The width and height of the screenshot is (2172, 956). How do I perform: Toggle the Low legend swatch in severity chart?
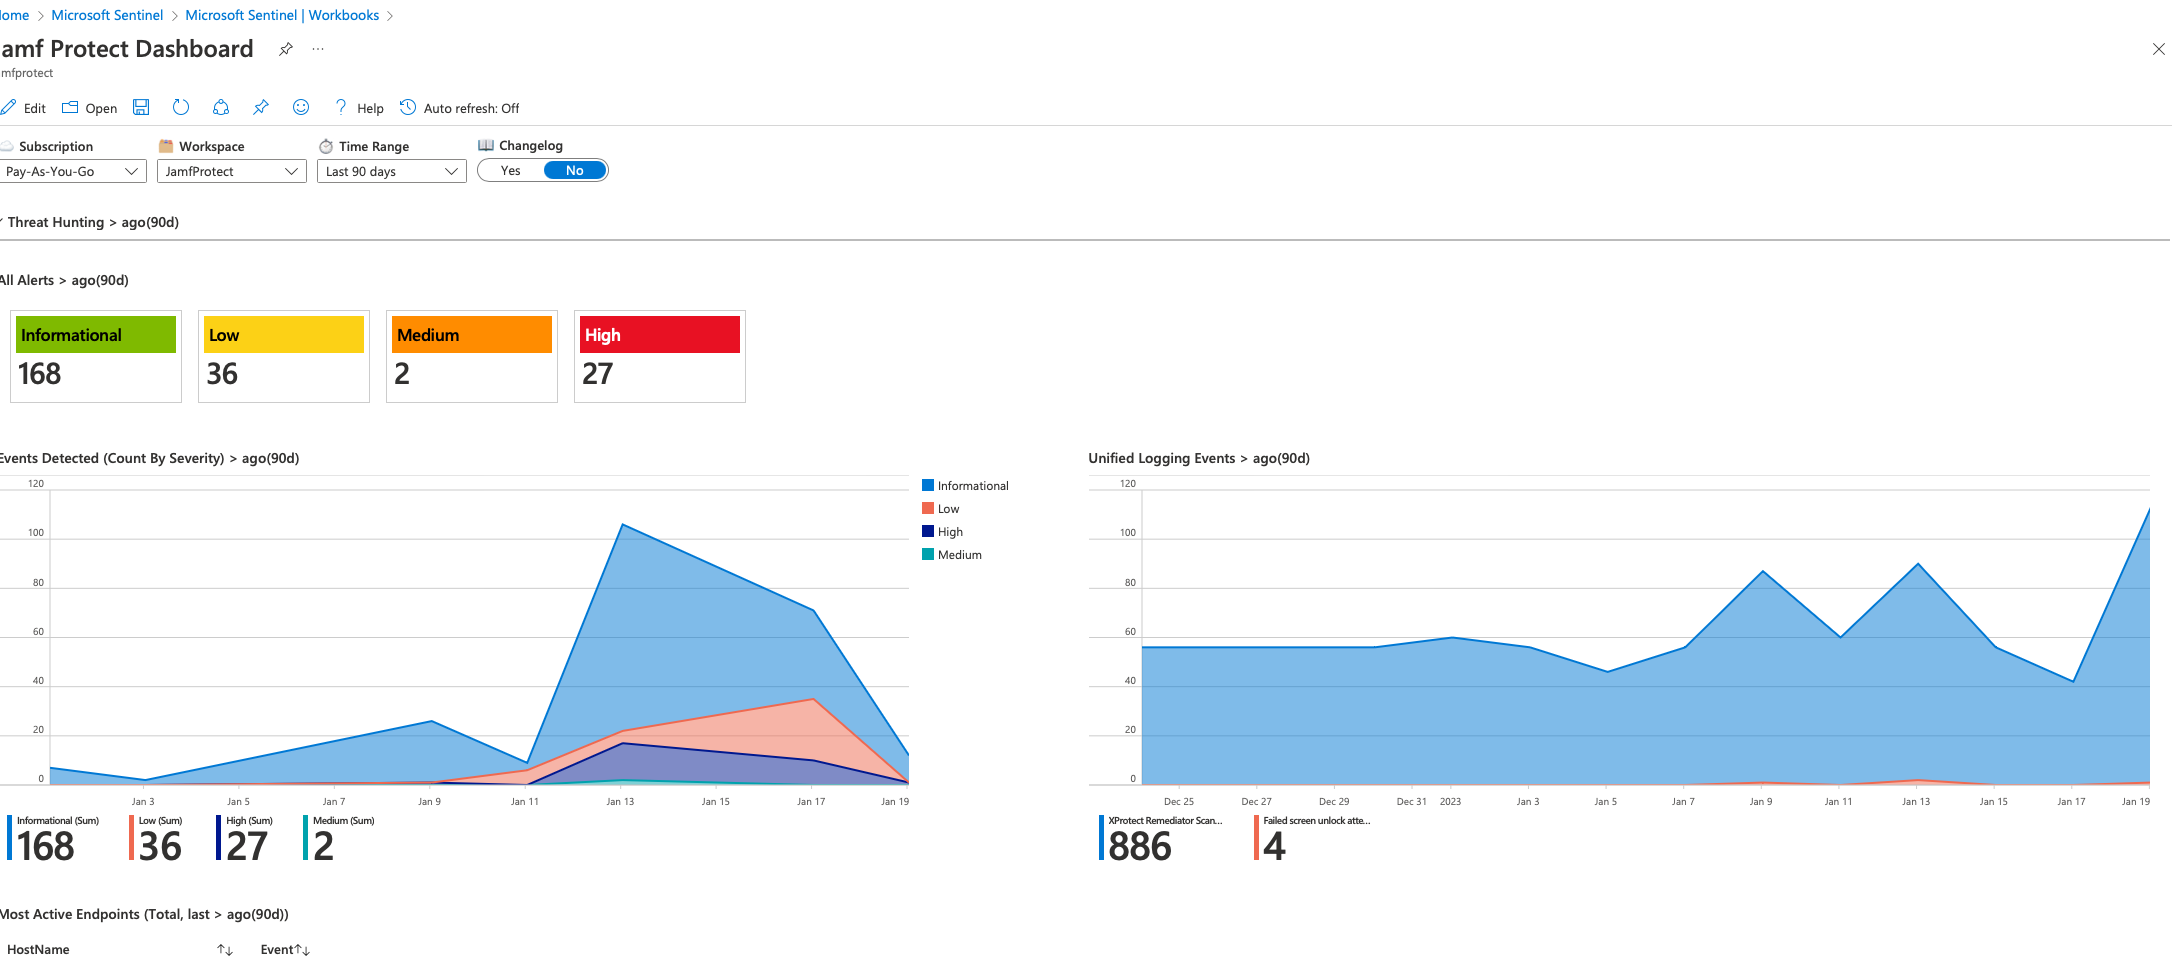point(928,508)
